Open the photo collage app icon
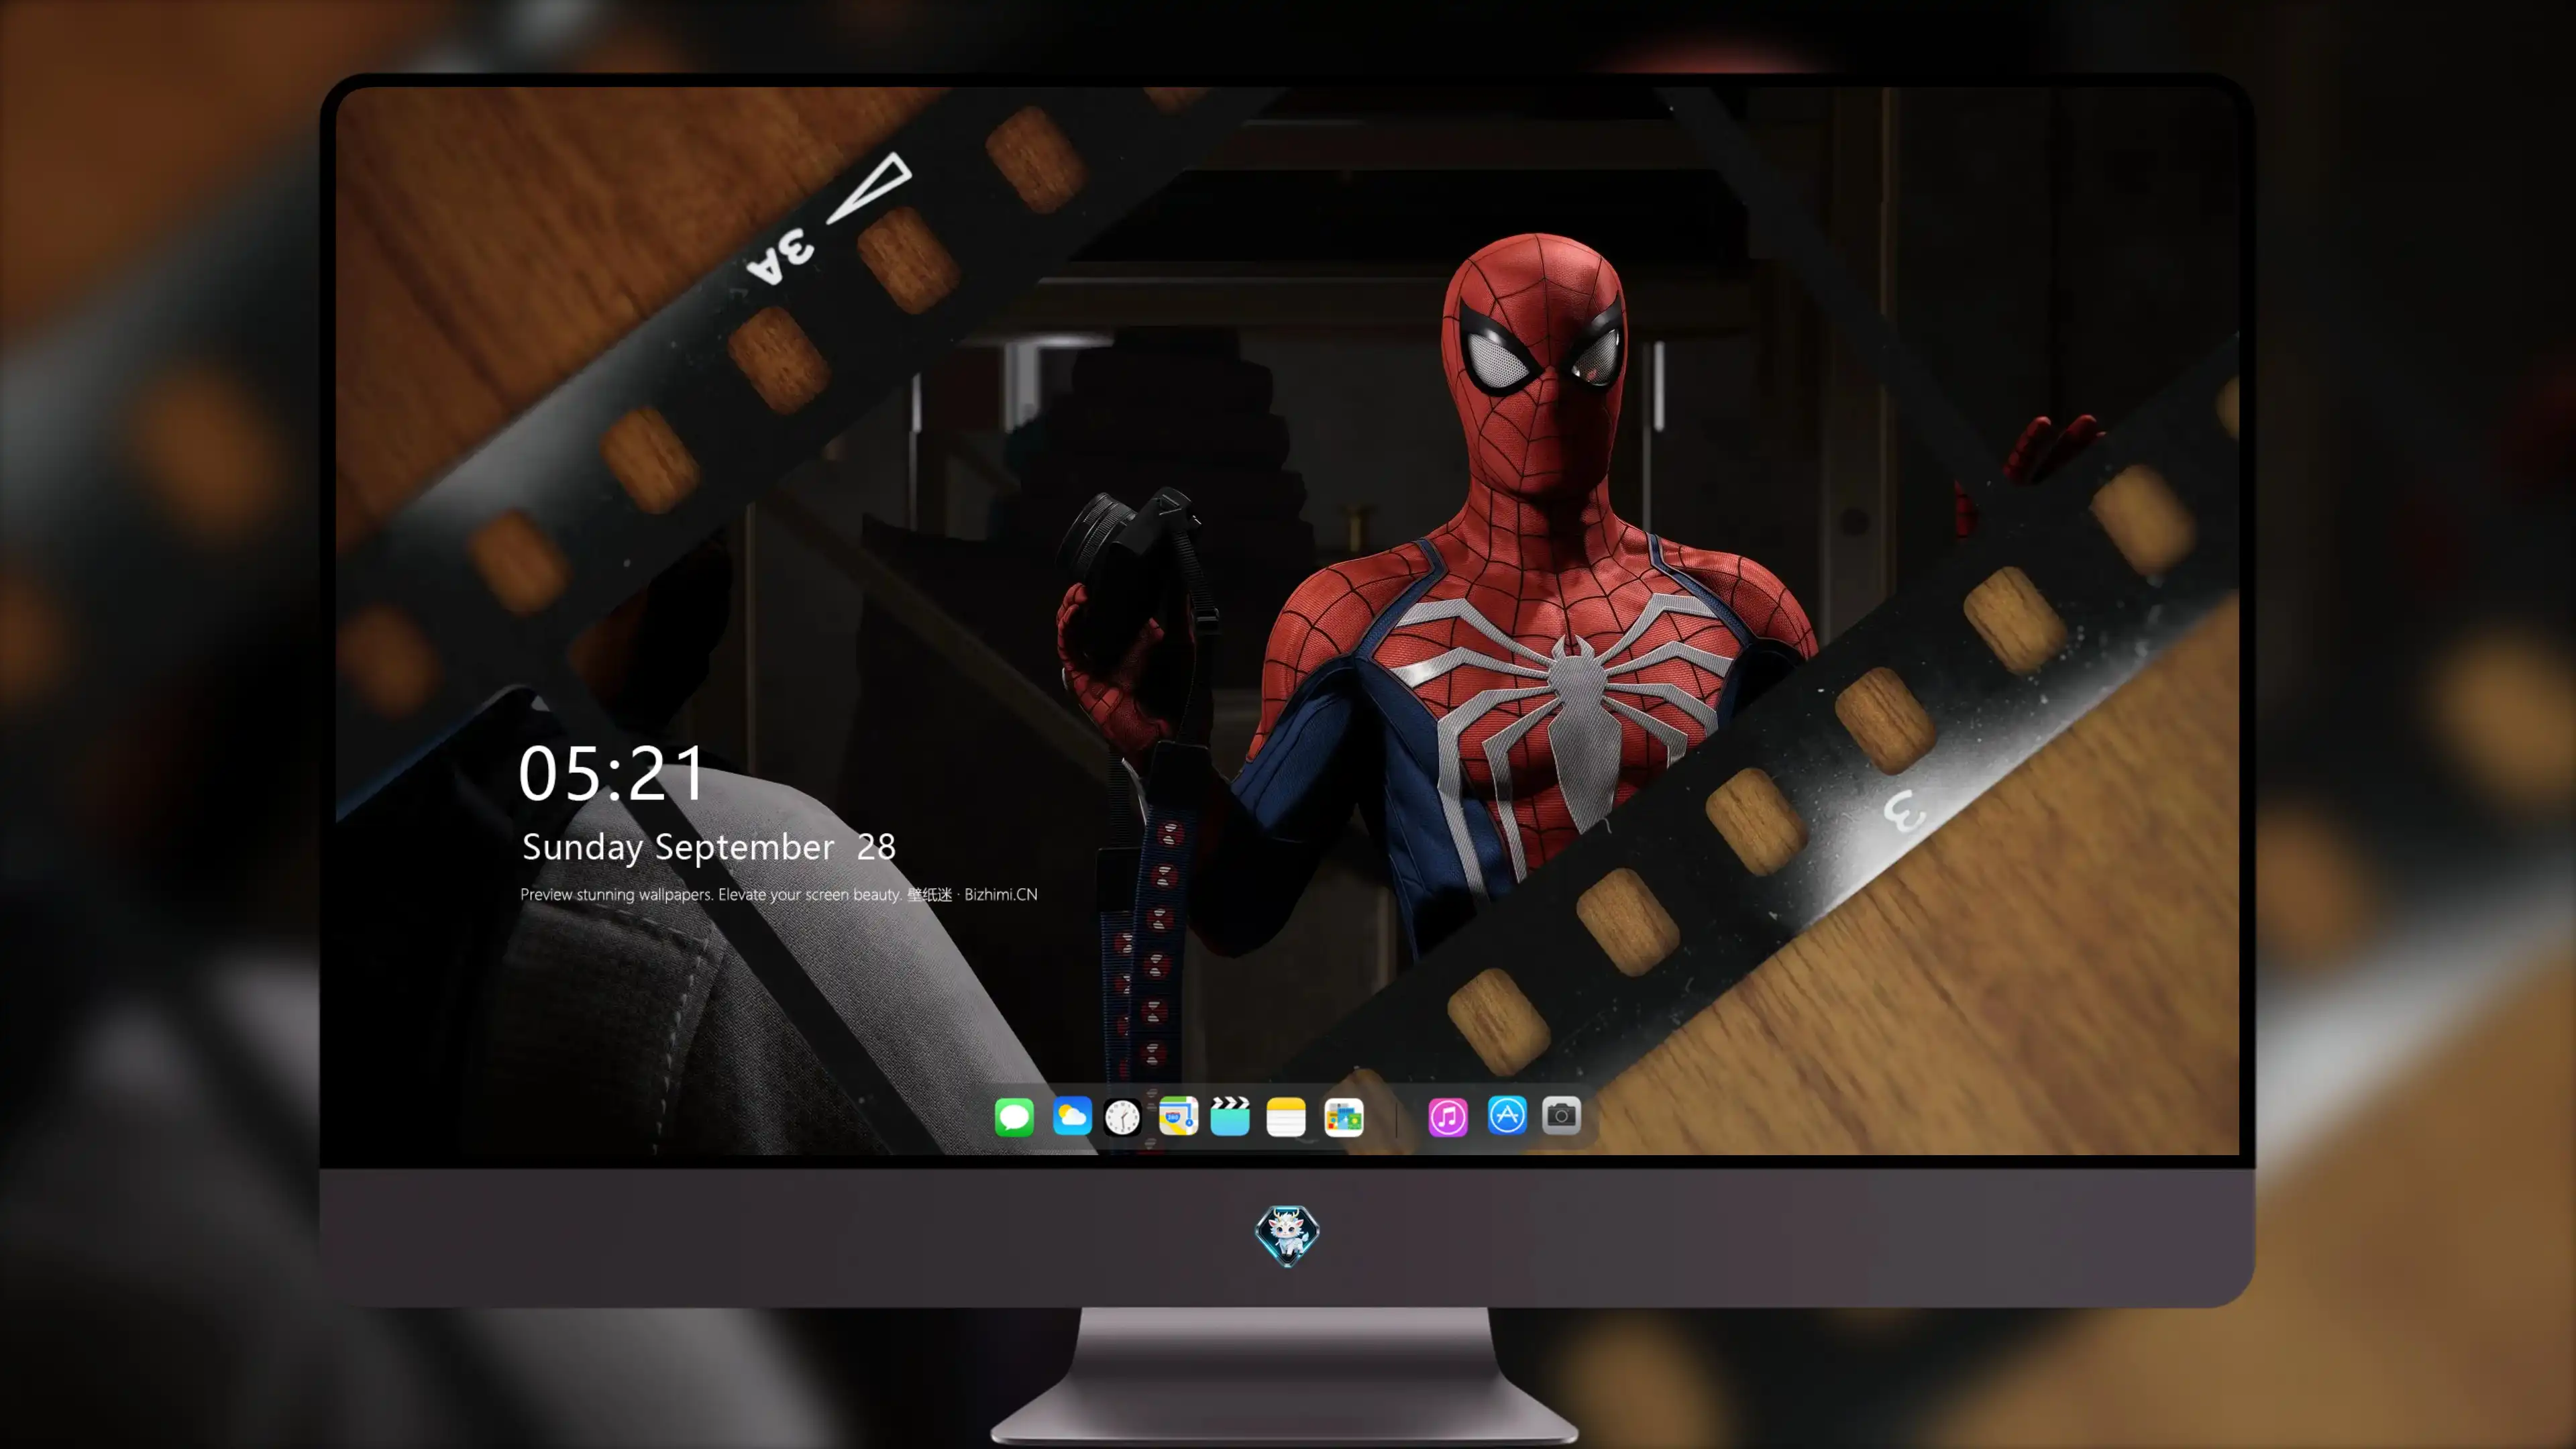Viewport: 2576px width, 1449px height. click(x=1344, y=1116)
